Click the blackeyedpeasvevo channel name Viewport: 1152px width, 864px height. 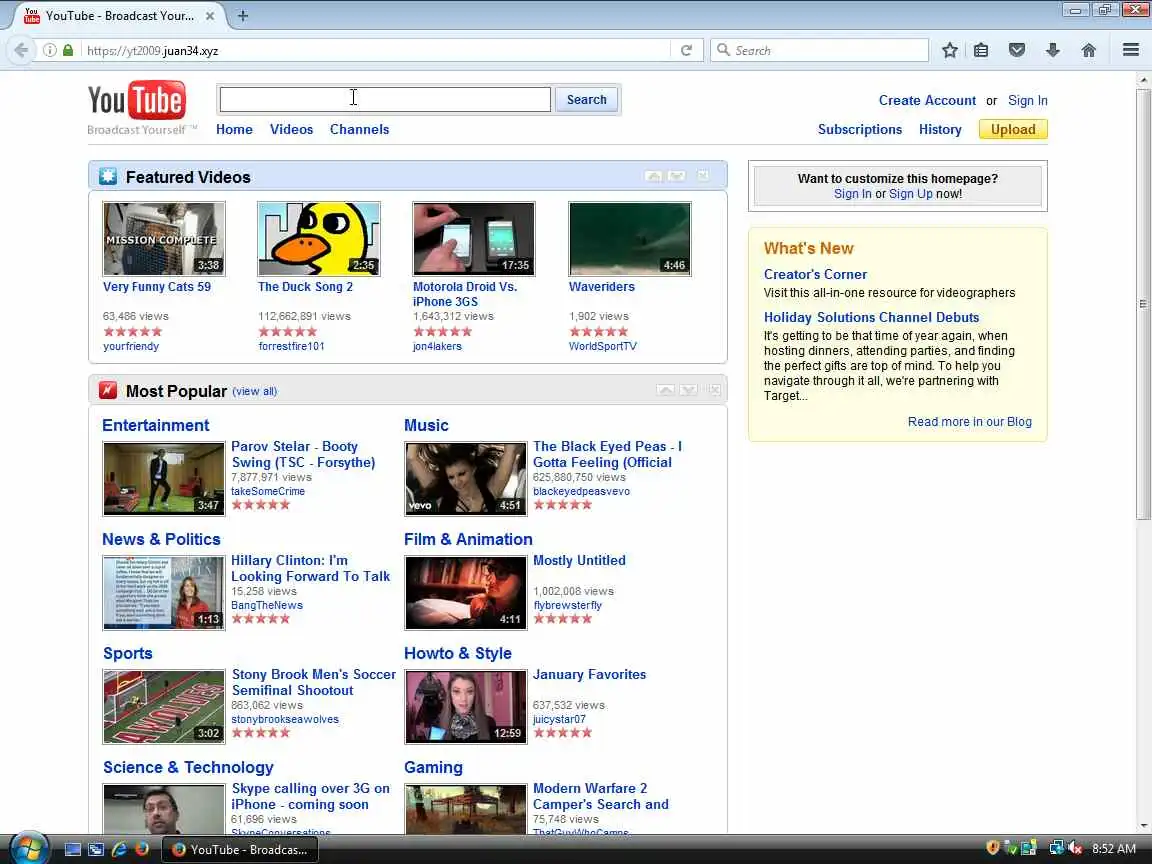(581, 492)
